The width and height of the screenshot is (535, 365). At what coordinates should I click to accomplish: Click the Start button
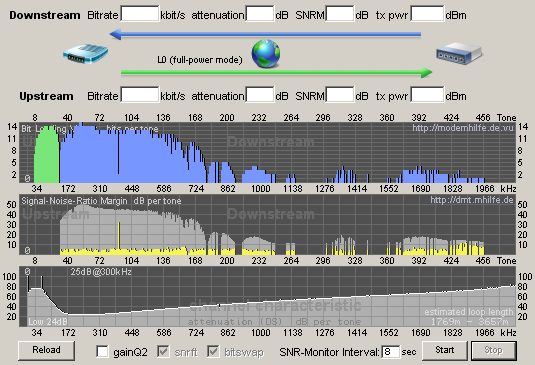(445, 350)
